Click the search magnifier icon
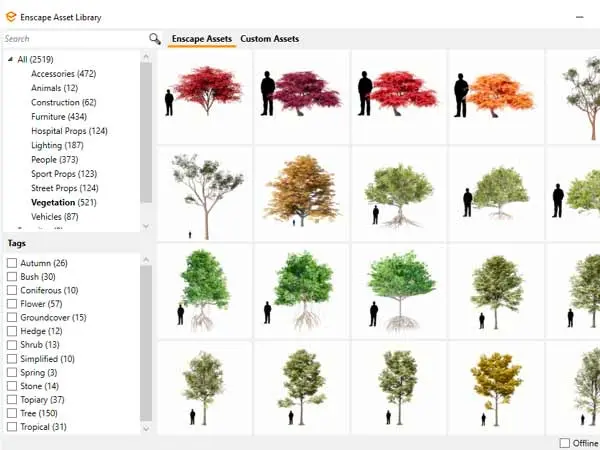 (x=155, y=39)
